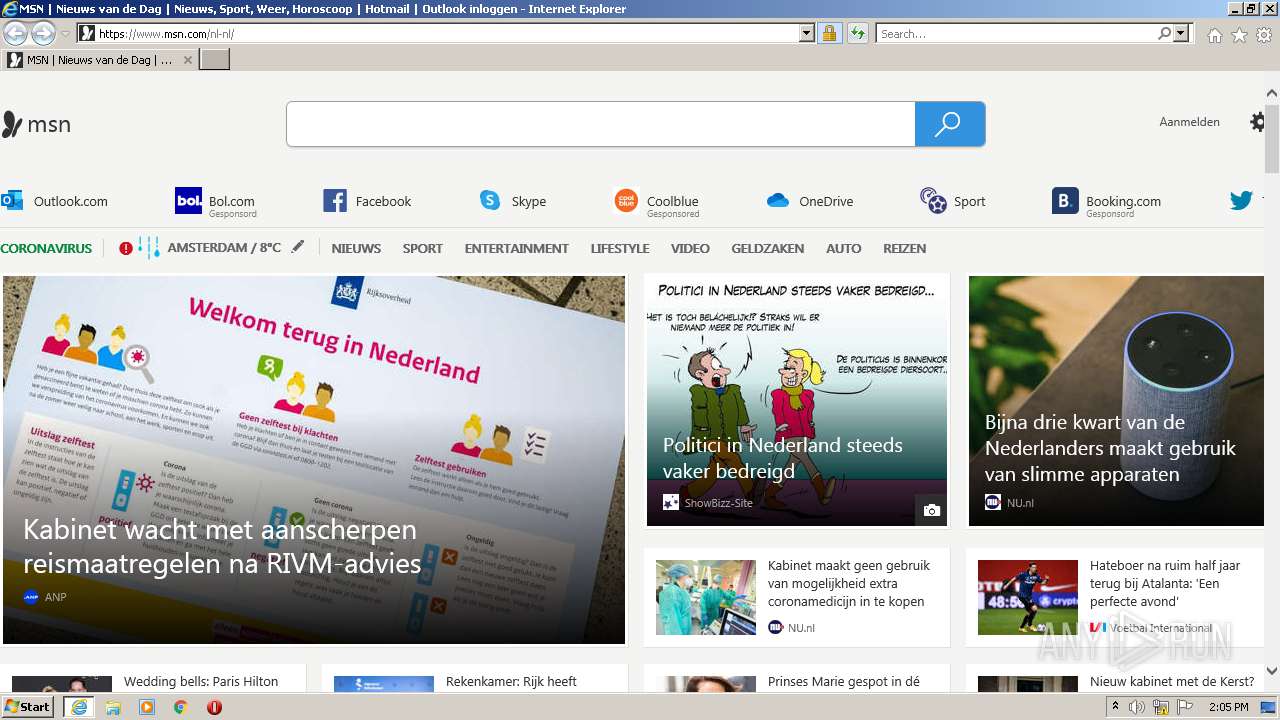Open MSN page settings gear icon
1280x720 pixels.
click(1258, 122)
